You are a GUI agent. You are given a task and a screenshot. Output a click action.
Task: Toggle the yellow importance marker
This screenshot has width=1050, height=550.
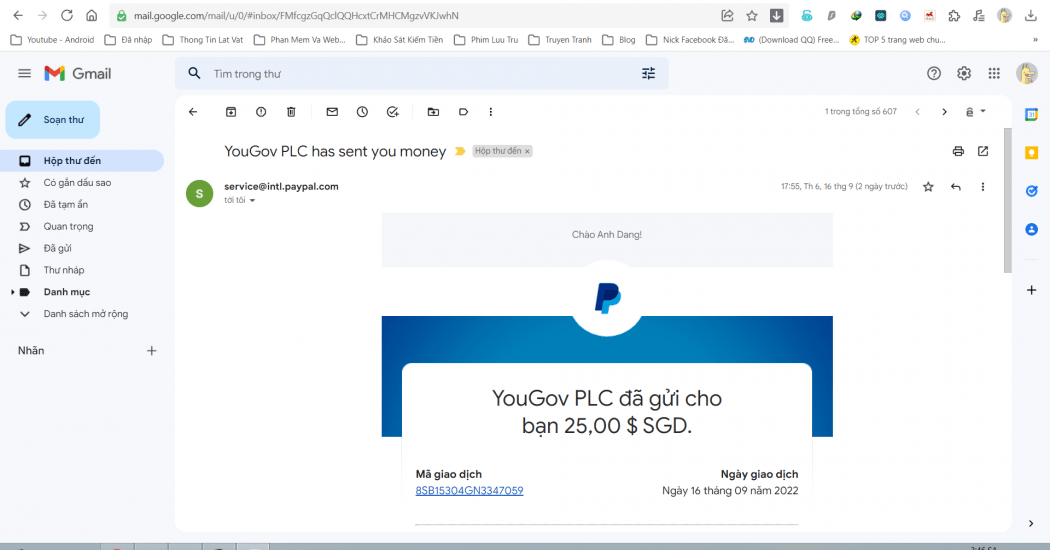pyautogui.click(x=460, y=151)
